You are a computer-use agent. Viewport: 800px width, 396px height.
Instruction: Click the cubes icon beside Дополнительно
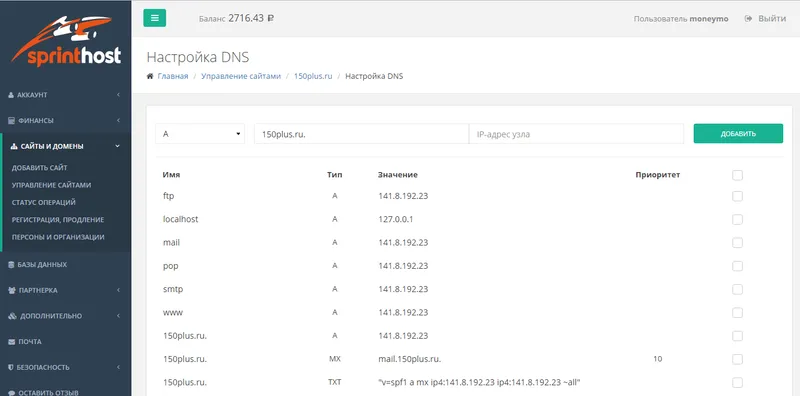[x=13, y=316]
